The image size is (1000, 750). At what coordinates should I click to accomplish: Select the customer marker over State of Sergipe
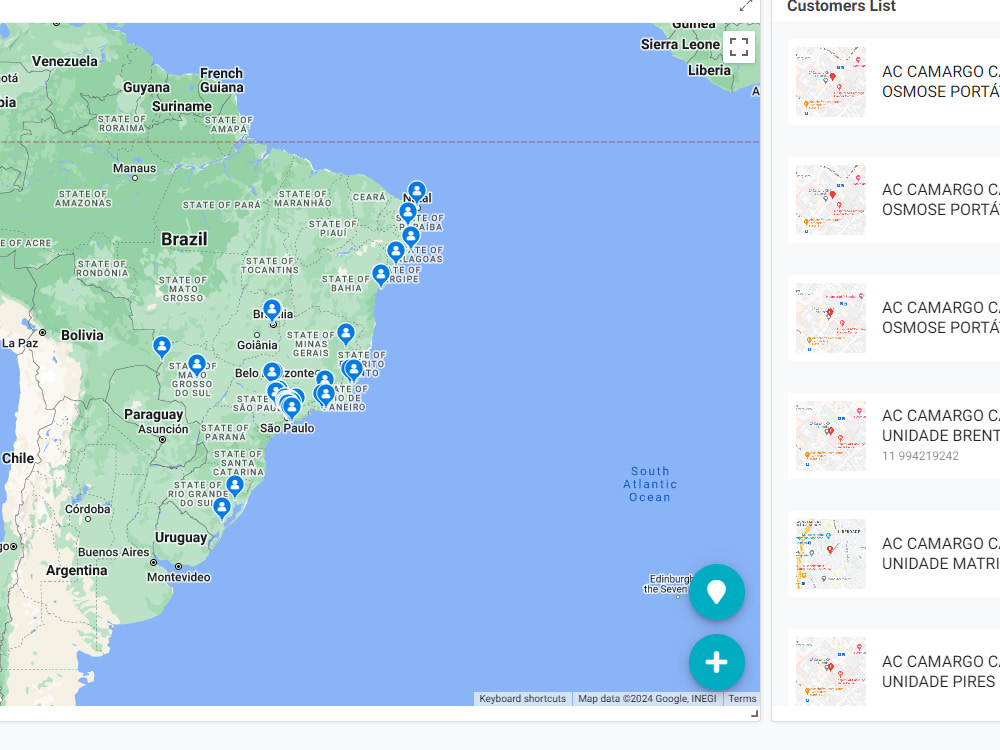click(x=381, y=276)
